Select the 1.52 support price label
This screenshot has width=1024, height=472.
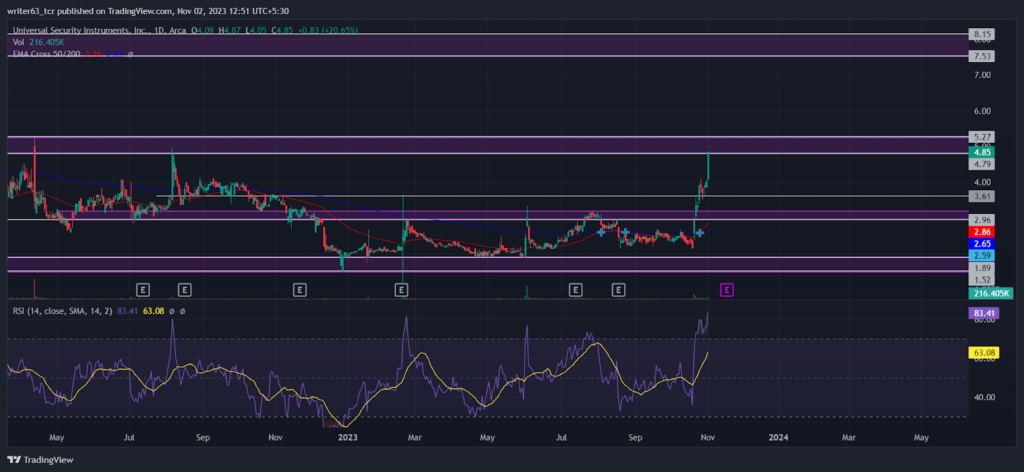tap(981, 280)
